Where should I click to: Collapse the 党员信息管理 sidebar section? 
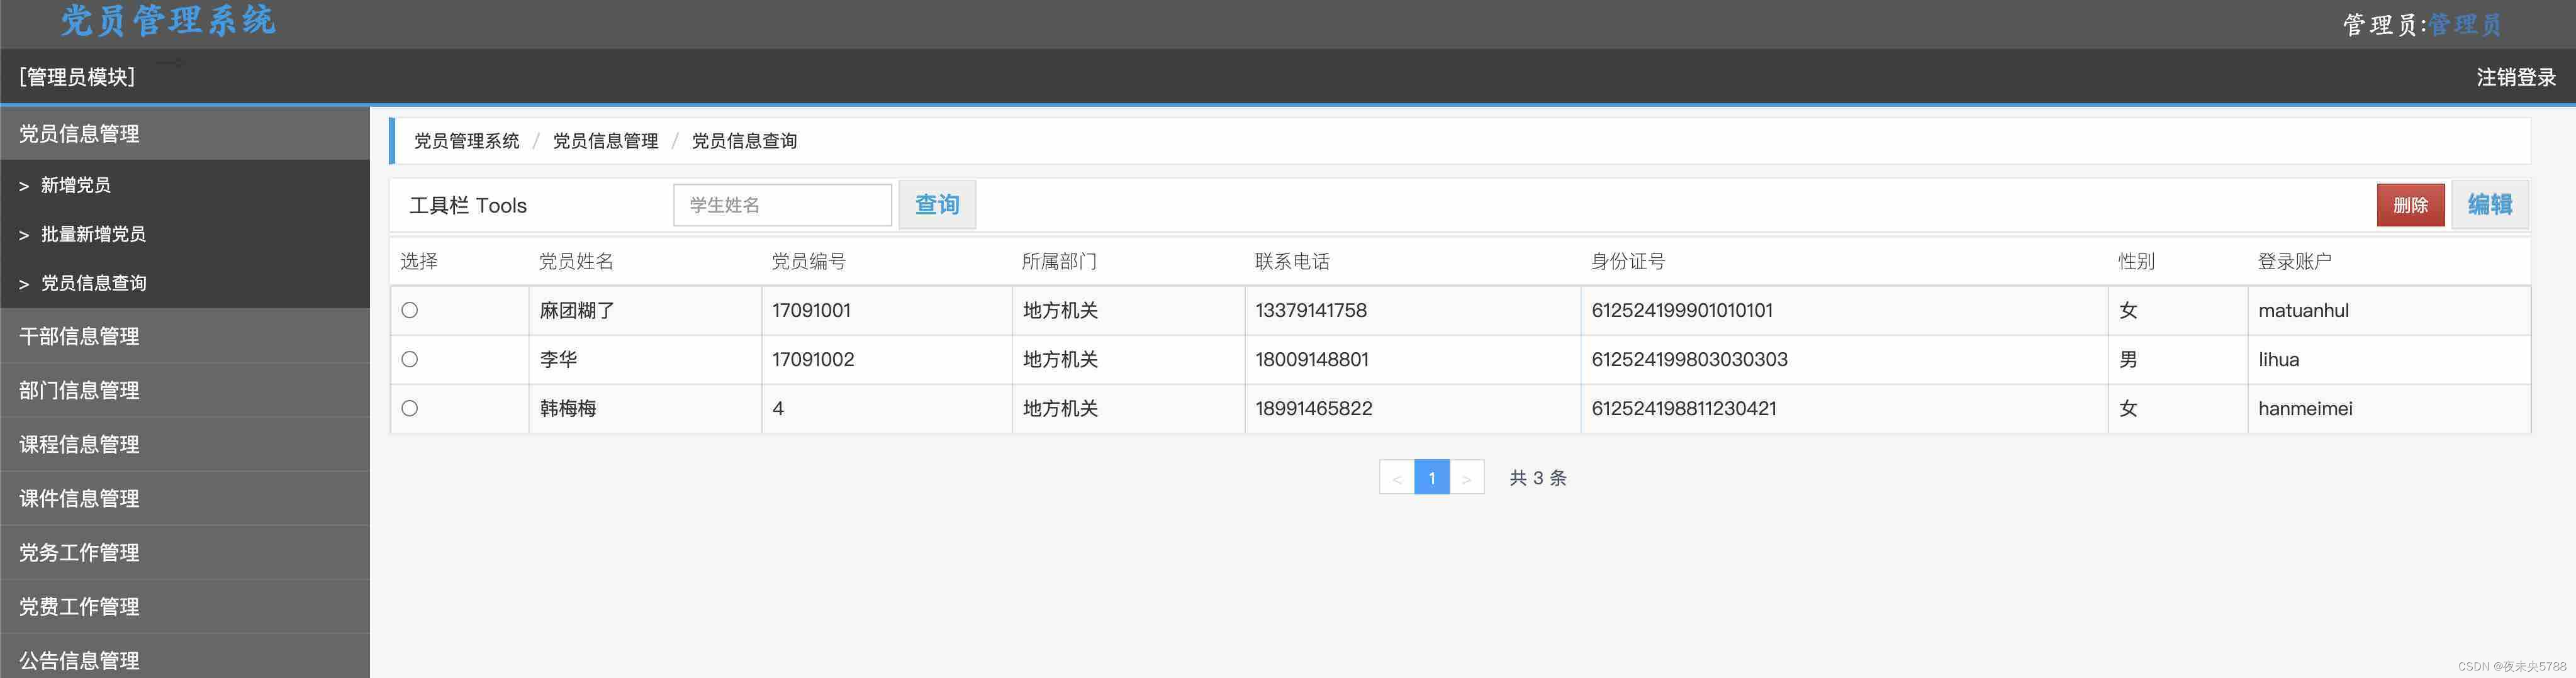tap(185, 134)
